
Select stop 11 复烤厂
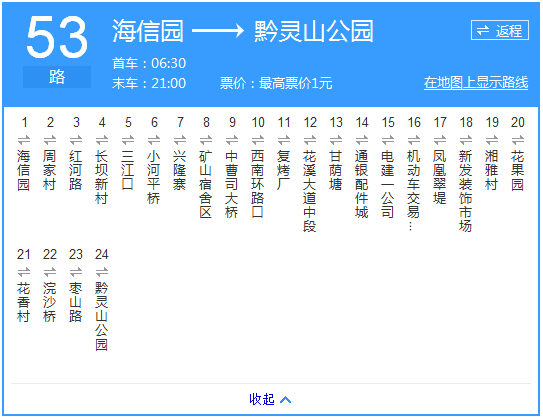click(x=283, y=170)
